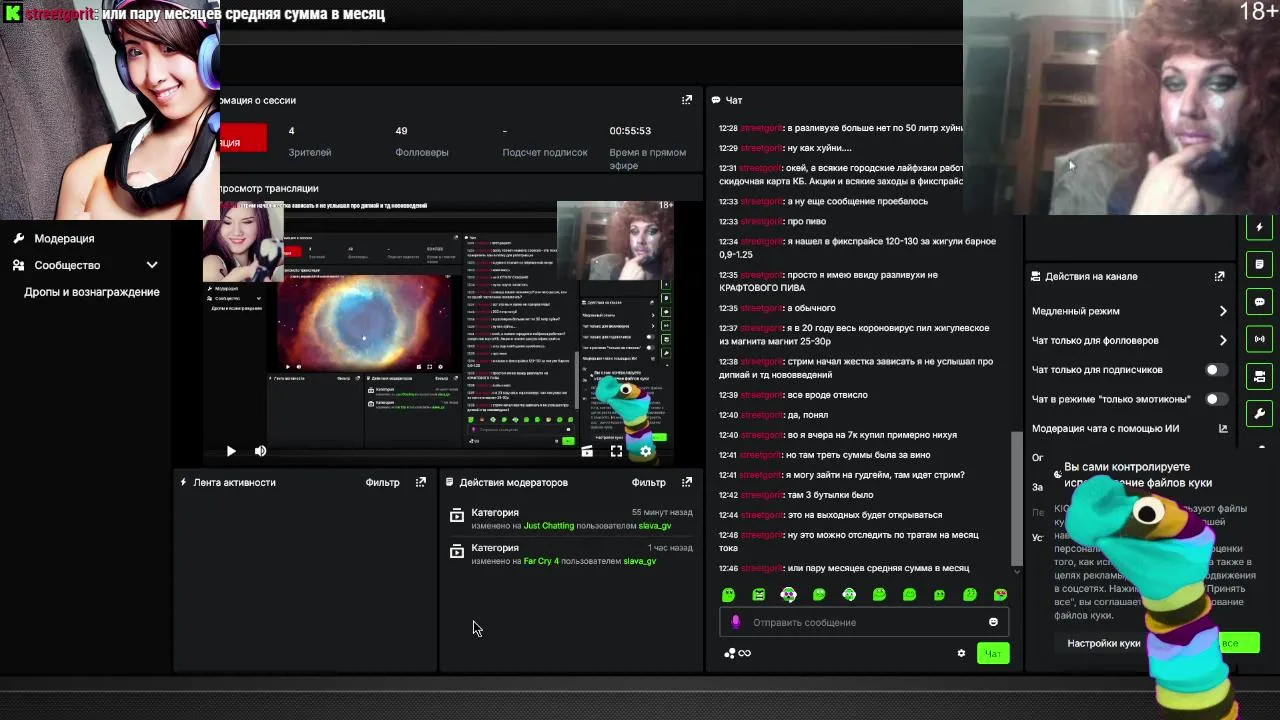The height and width of the screenshot is (720, 1280).
Task: Click the chat bubble sidebar button
Action: coord(1259,302)
